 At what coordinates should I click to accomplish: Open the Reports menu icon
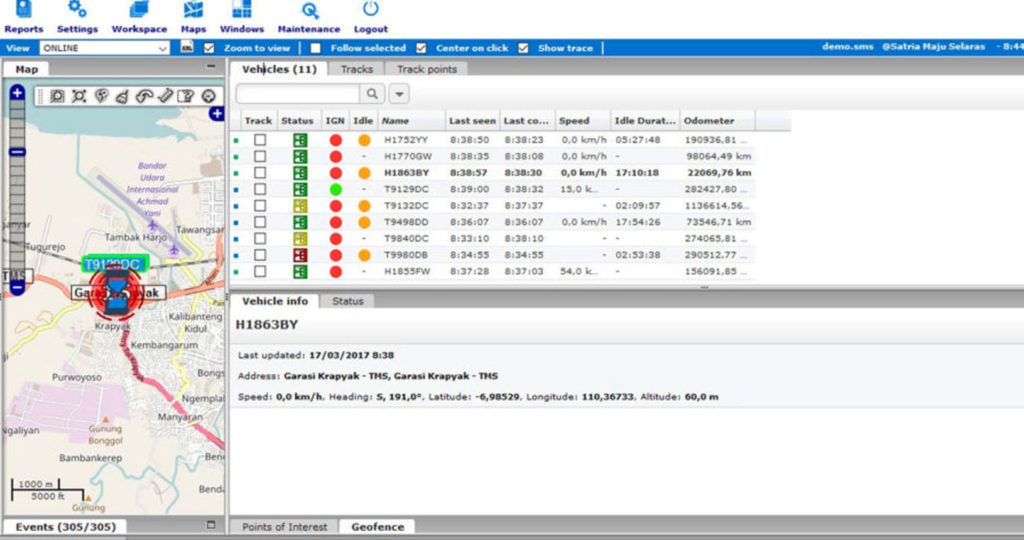23,11
